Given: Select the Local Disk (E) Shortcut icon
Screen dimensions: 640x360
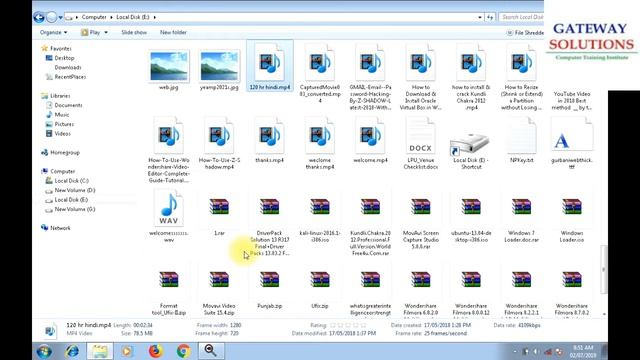Looking at the screenshot, I should tap(469, 144).
